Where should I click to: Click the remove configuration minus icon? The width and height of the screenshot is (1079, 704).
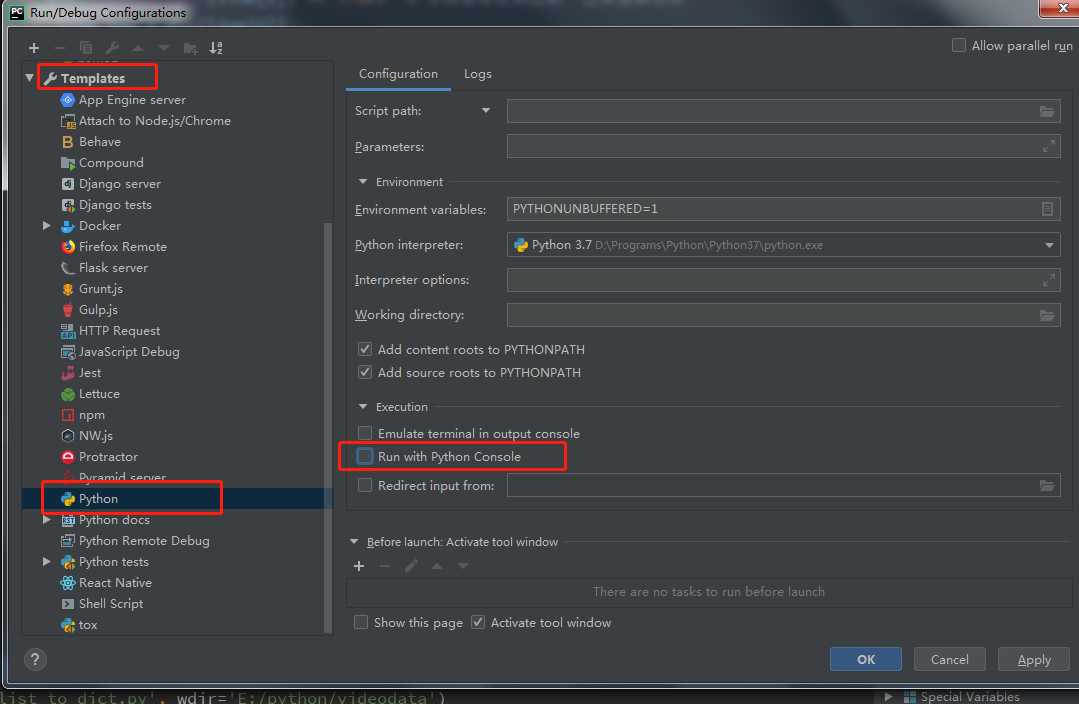(x=60, y=47)
